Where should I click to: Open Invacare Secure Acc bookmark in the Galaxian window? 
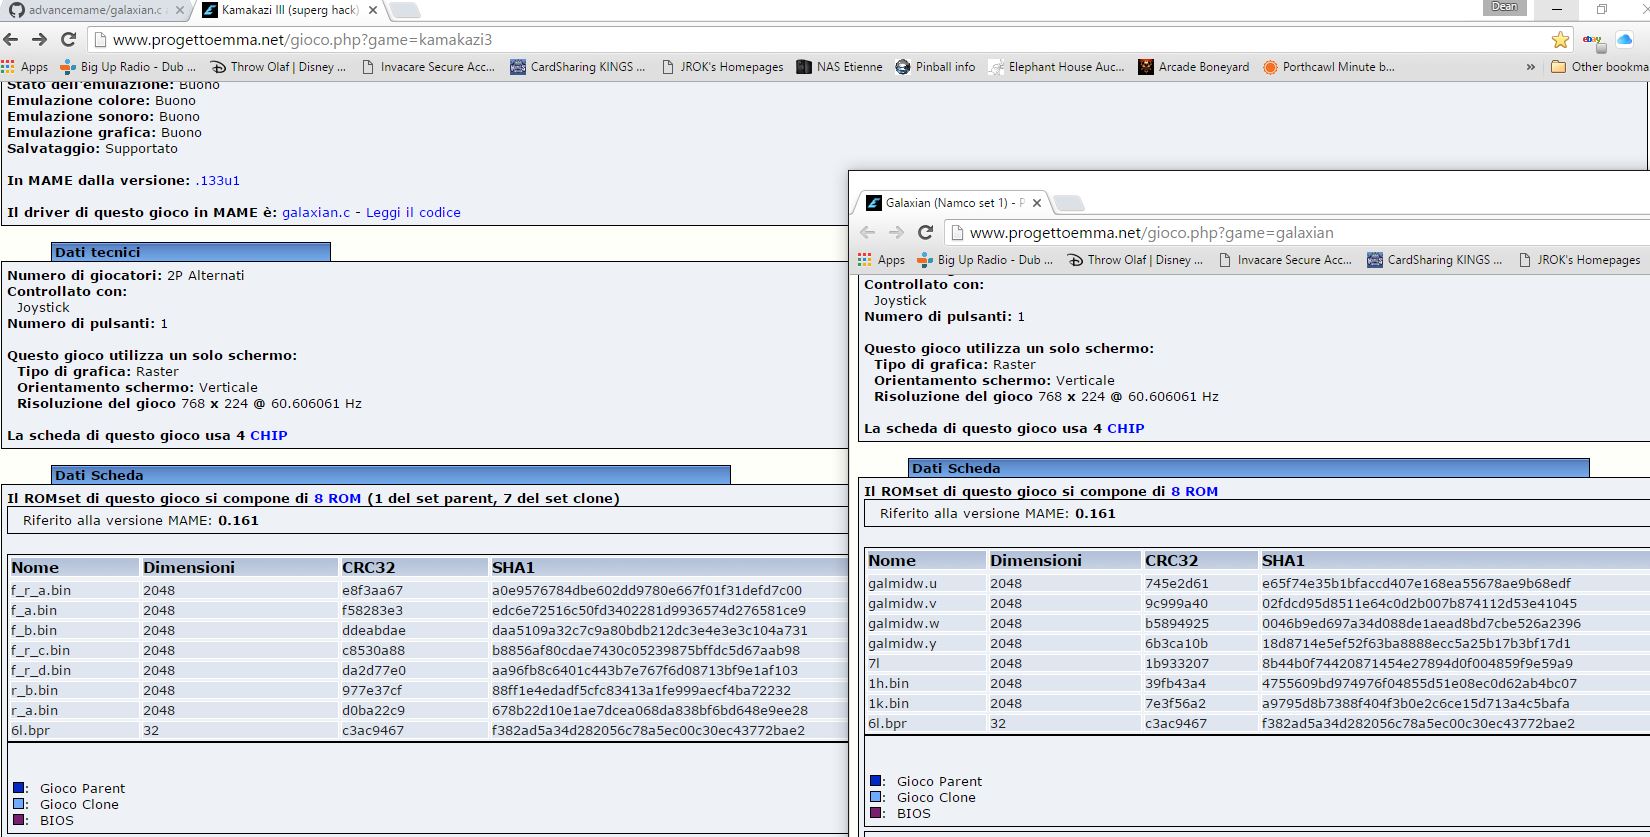[x=1285, y=260]
